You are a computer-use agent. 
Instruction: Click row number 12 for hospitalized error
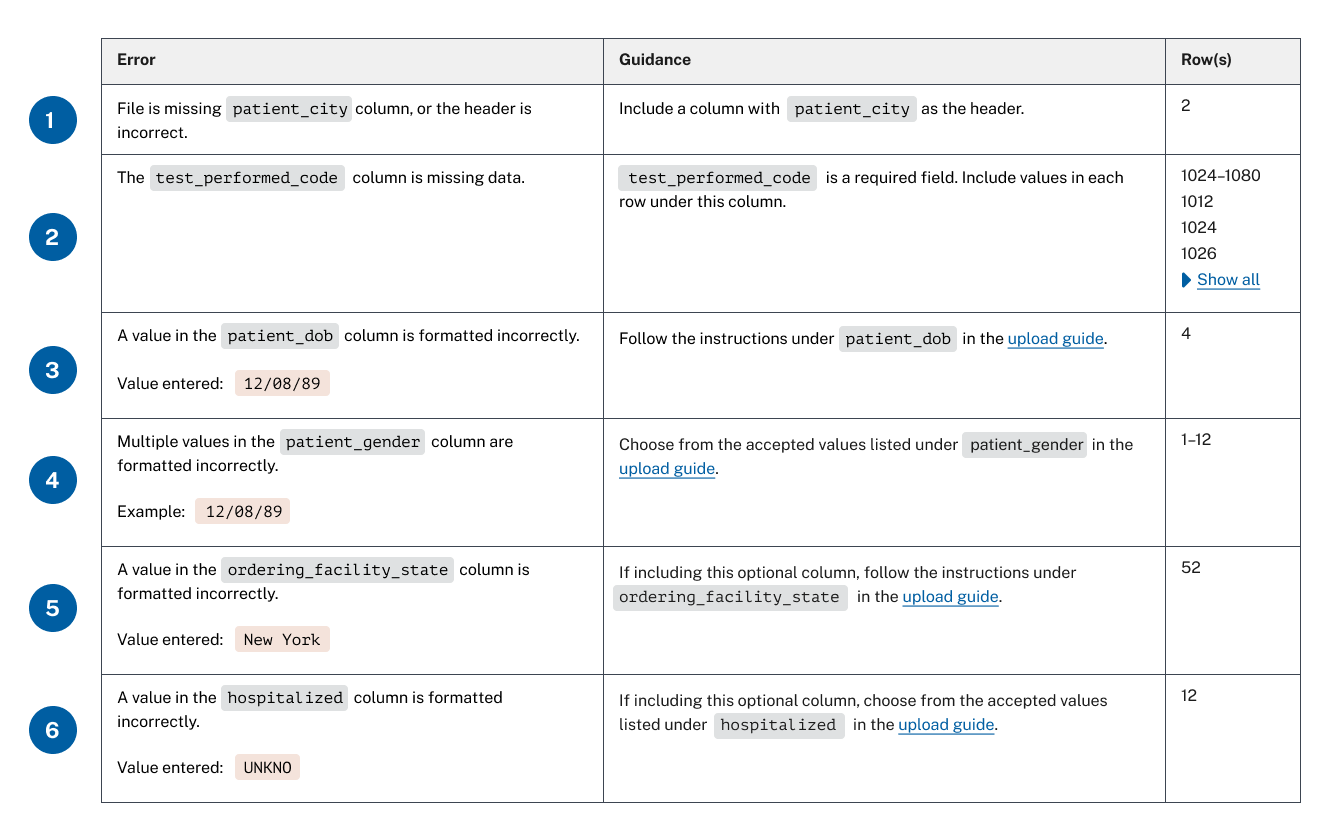pyautogui.click(x=1189, y=696)
